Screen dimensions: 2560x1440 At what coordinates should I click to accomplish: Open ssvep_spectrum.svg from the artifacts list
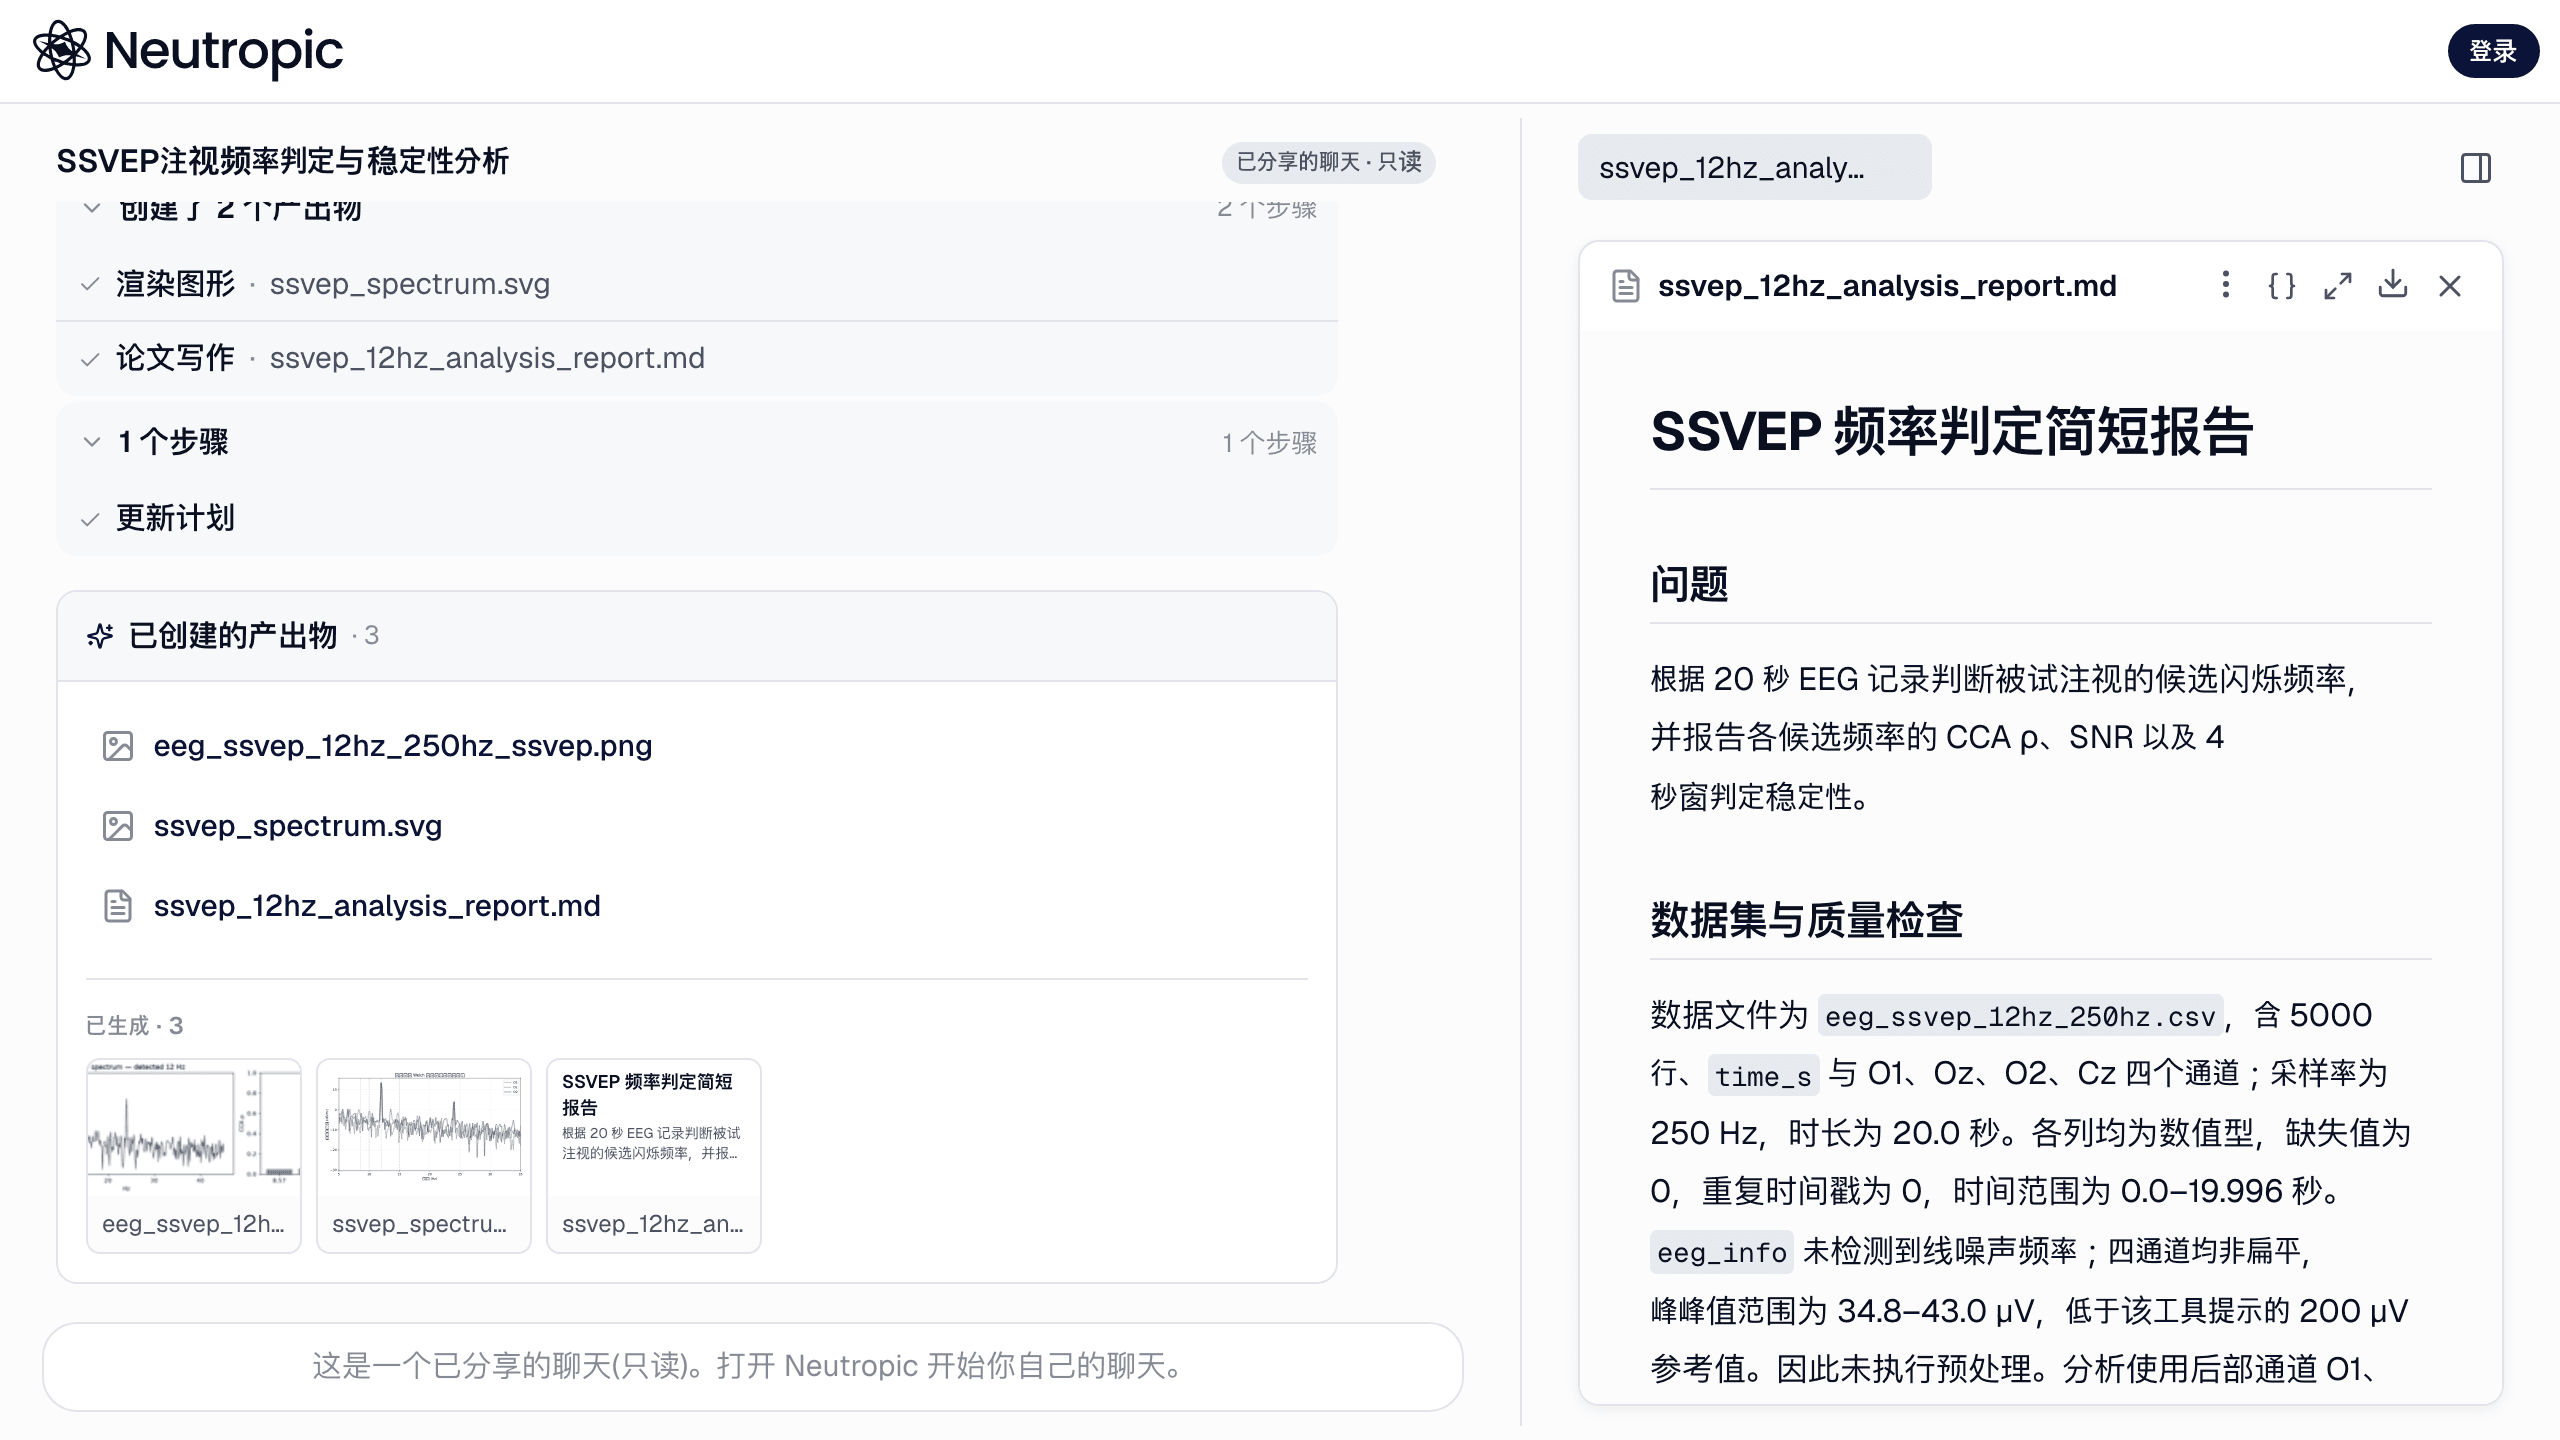pyautogui.click(x=297, y=826)
